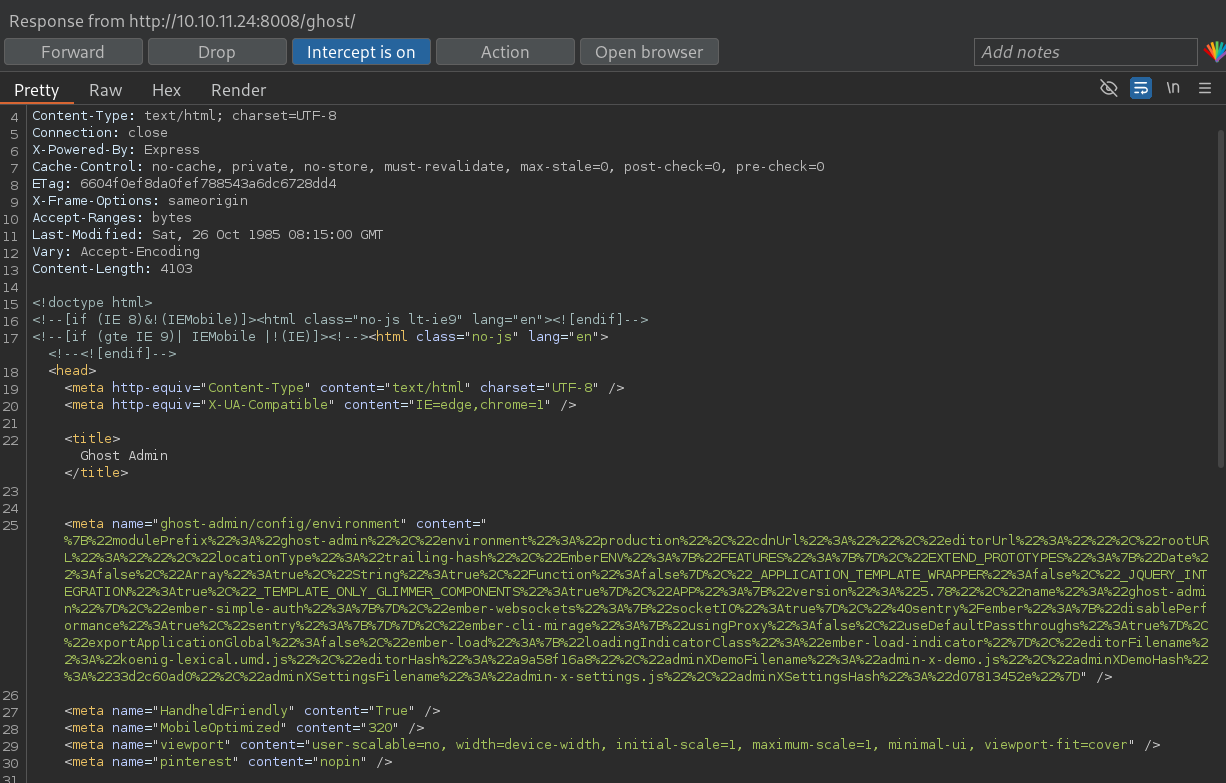The image size is (1226, 783).
Task: Click the Forward button
Action: click(73, 52)
